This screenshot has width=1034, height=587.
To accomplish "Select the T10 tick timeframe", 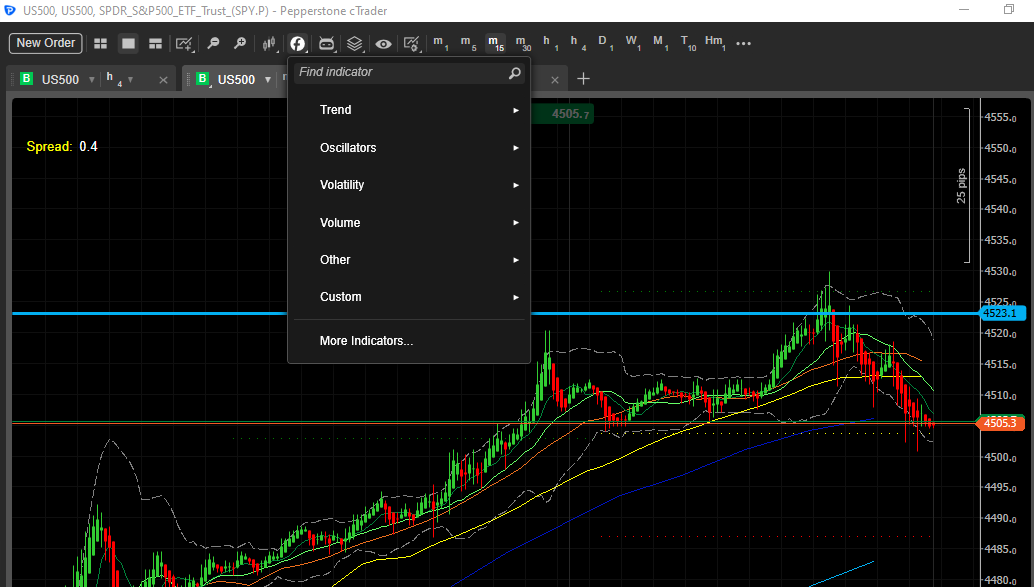I will 688,43.
